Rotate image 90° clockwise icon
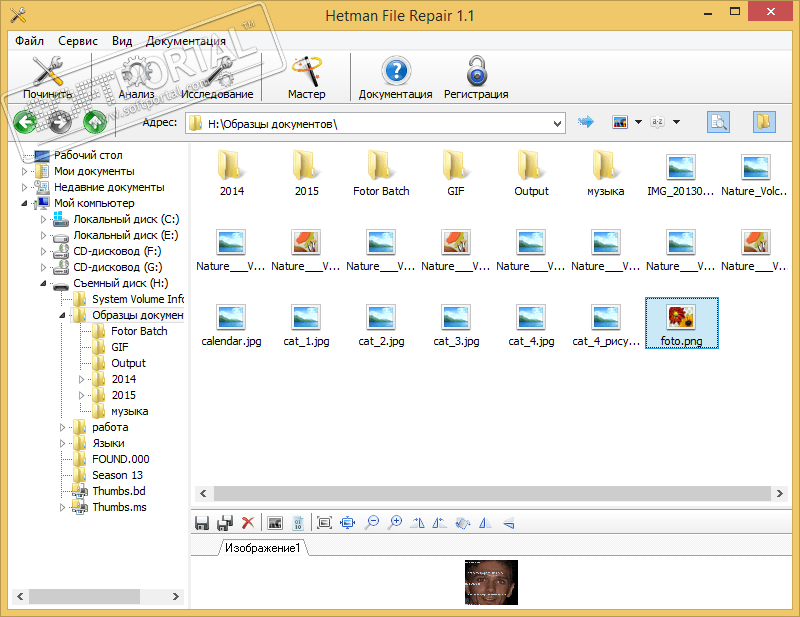Screen dimensions: 800x617 [417, 523]
